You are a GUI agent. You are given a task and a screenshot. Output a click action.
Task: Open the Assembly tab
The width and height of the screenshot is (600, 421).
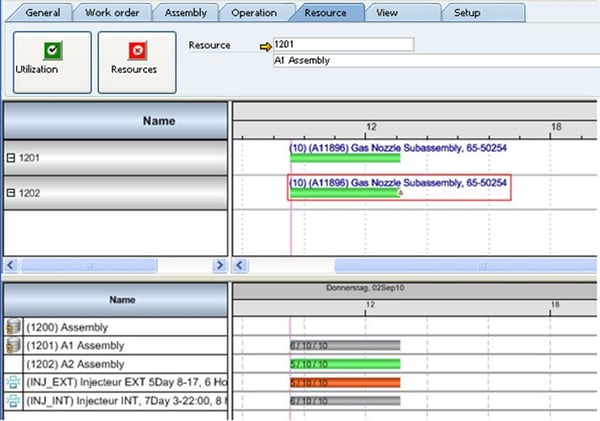tap(186, 13)
